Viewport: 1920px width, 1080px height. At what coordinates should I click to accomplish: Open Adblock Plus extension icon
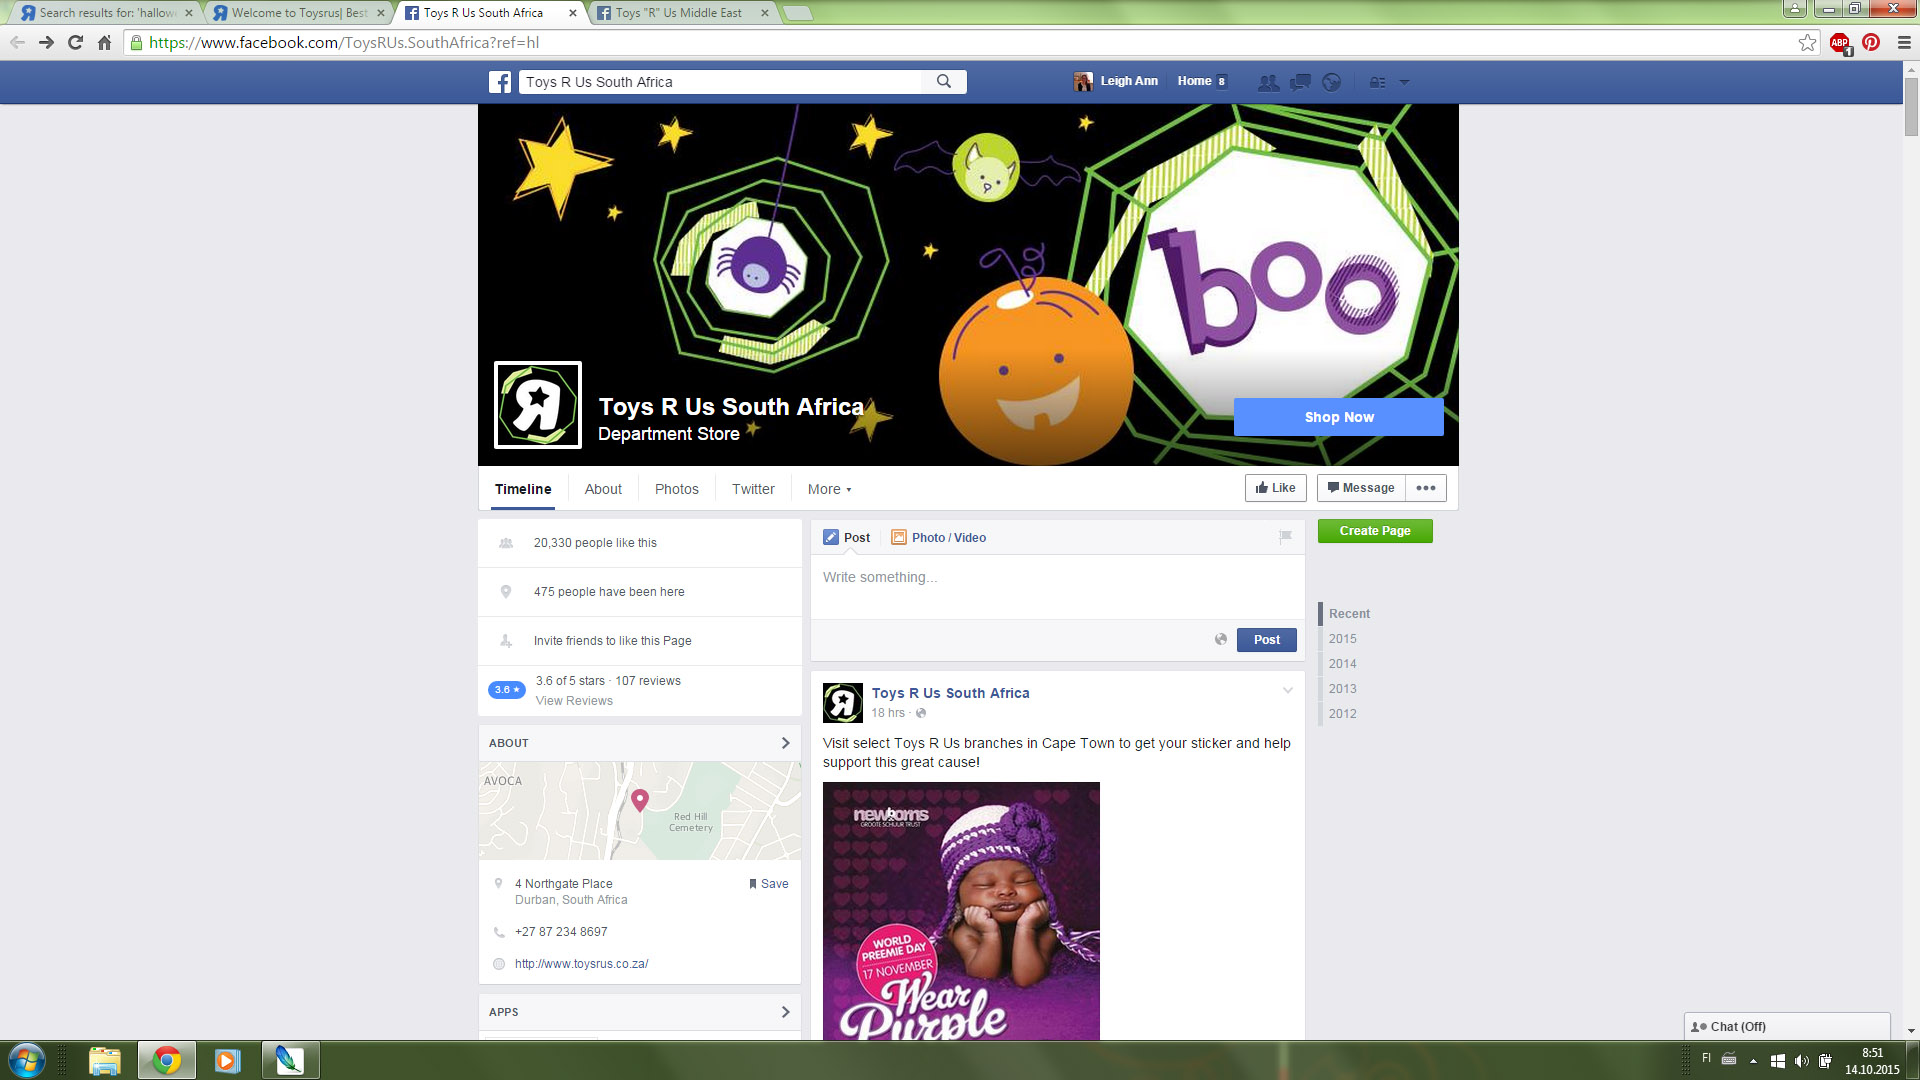(1839, 43)
